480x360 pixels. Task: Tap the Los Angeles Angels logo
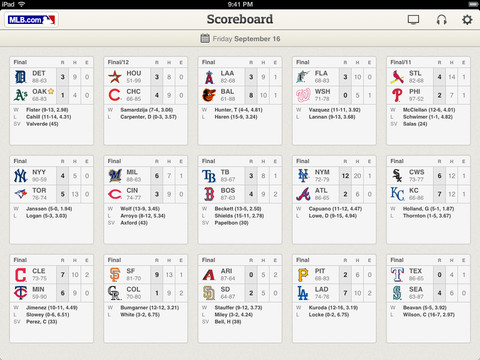(209, 77)
